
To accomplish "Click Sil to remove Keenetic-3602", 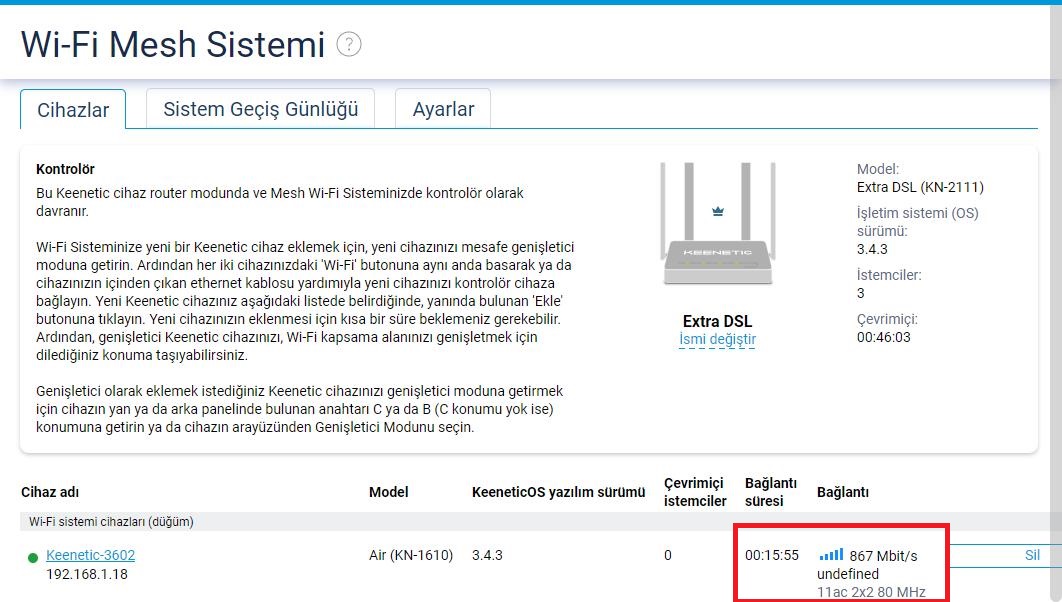I will coord(1032,555).
